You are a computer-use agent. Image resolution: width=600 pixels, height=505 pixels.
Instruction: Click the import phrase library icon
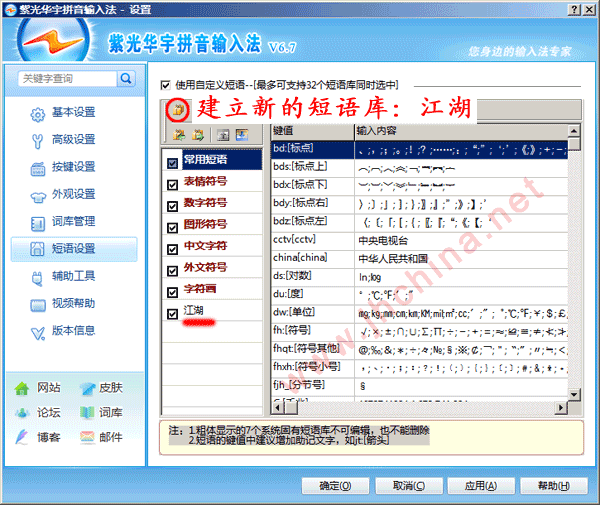pos(179,135)
